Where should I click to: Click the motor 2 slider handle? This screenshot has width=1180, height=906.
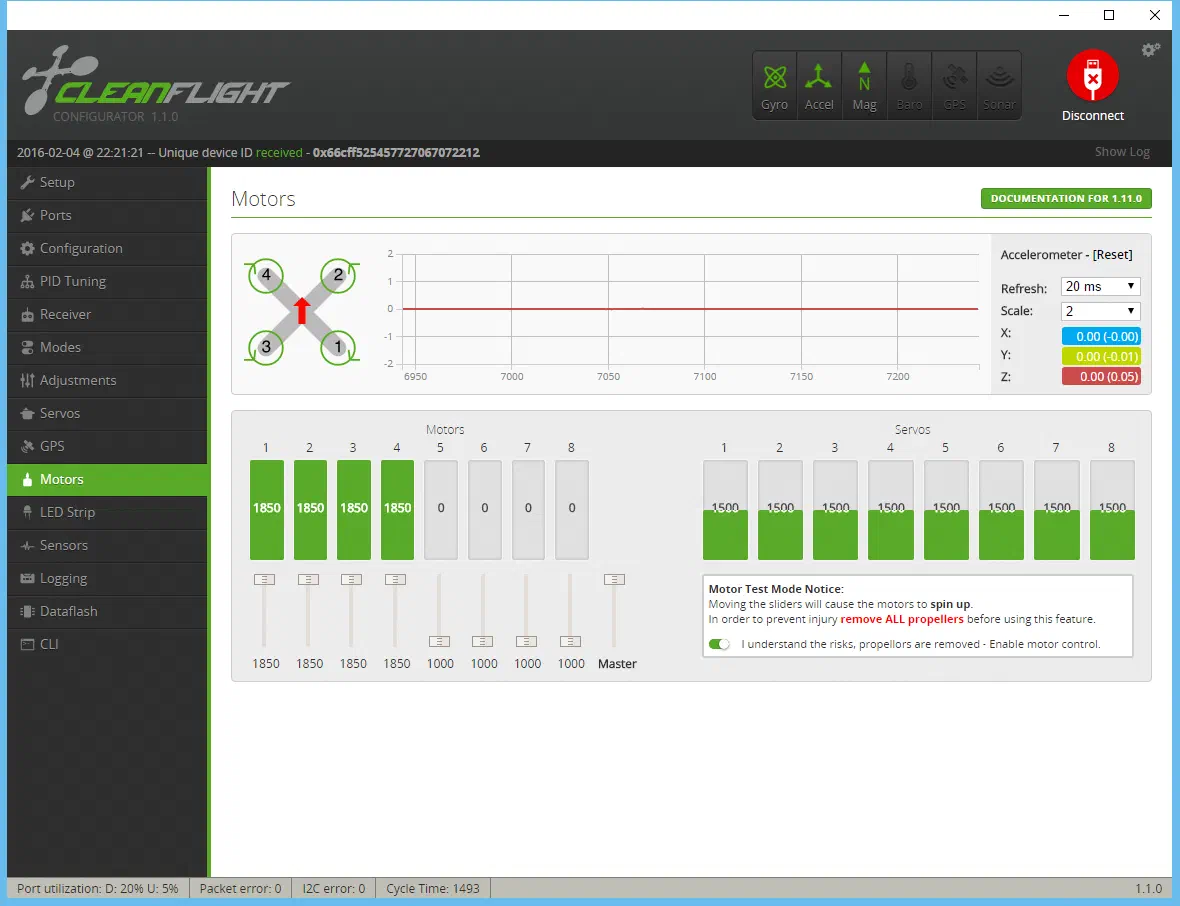(x=309, y=579)
